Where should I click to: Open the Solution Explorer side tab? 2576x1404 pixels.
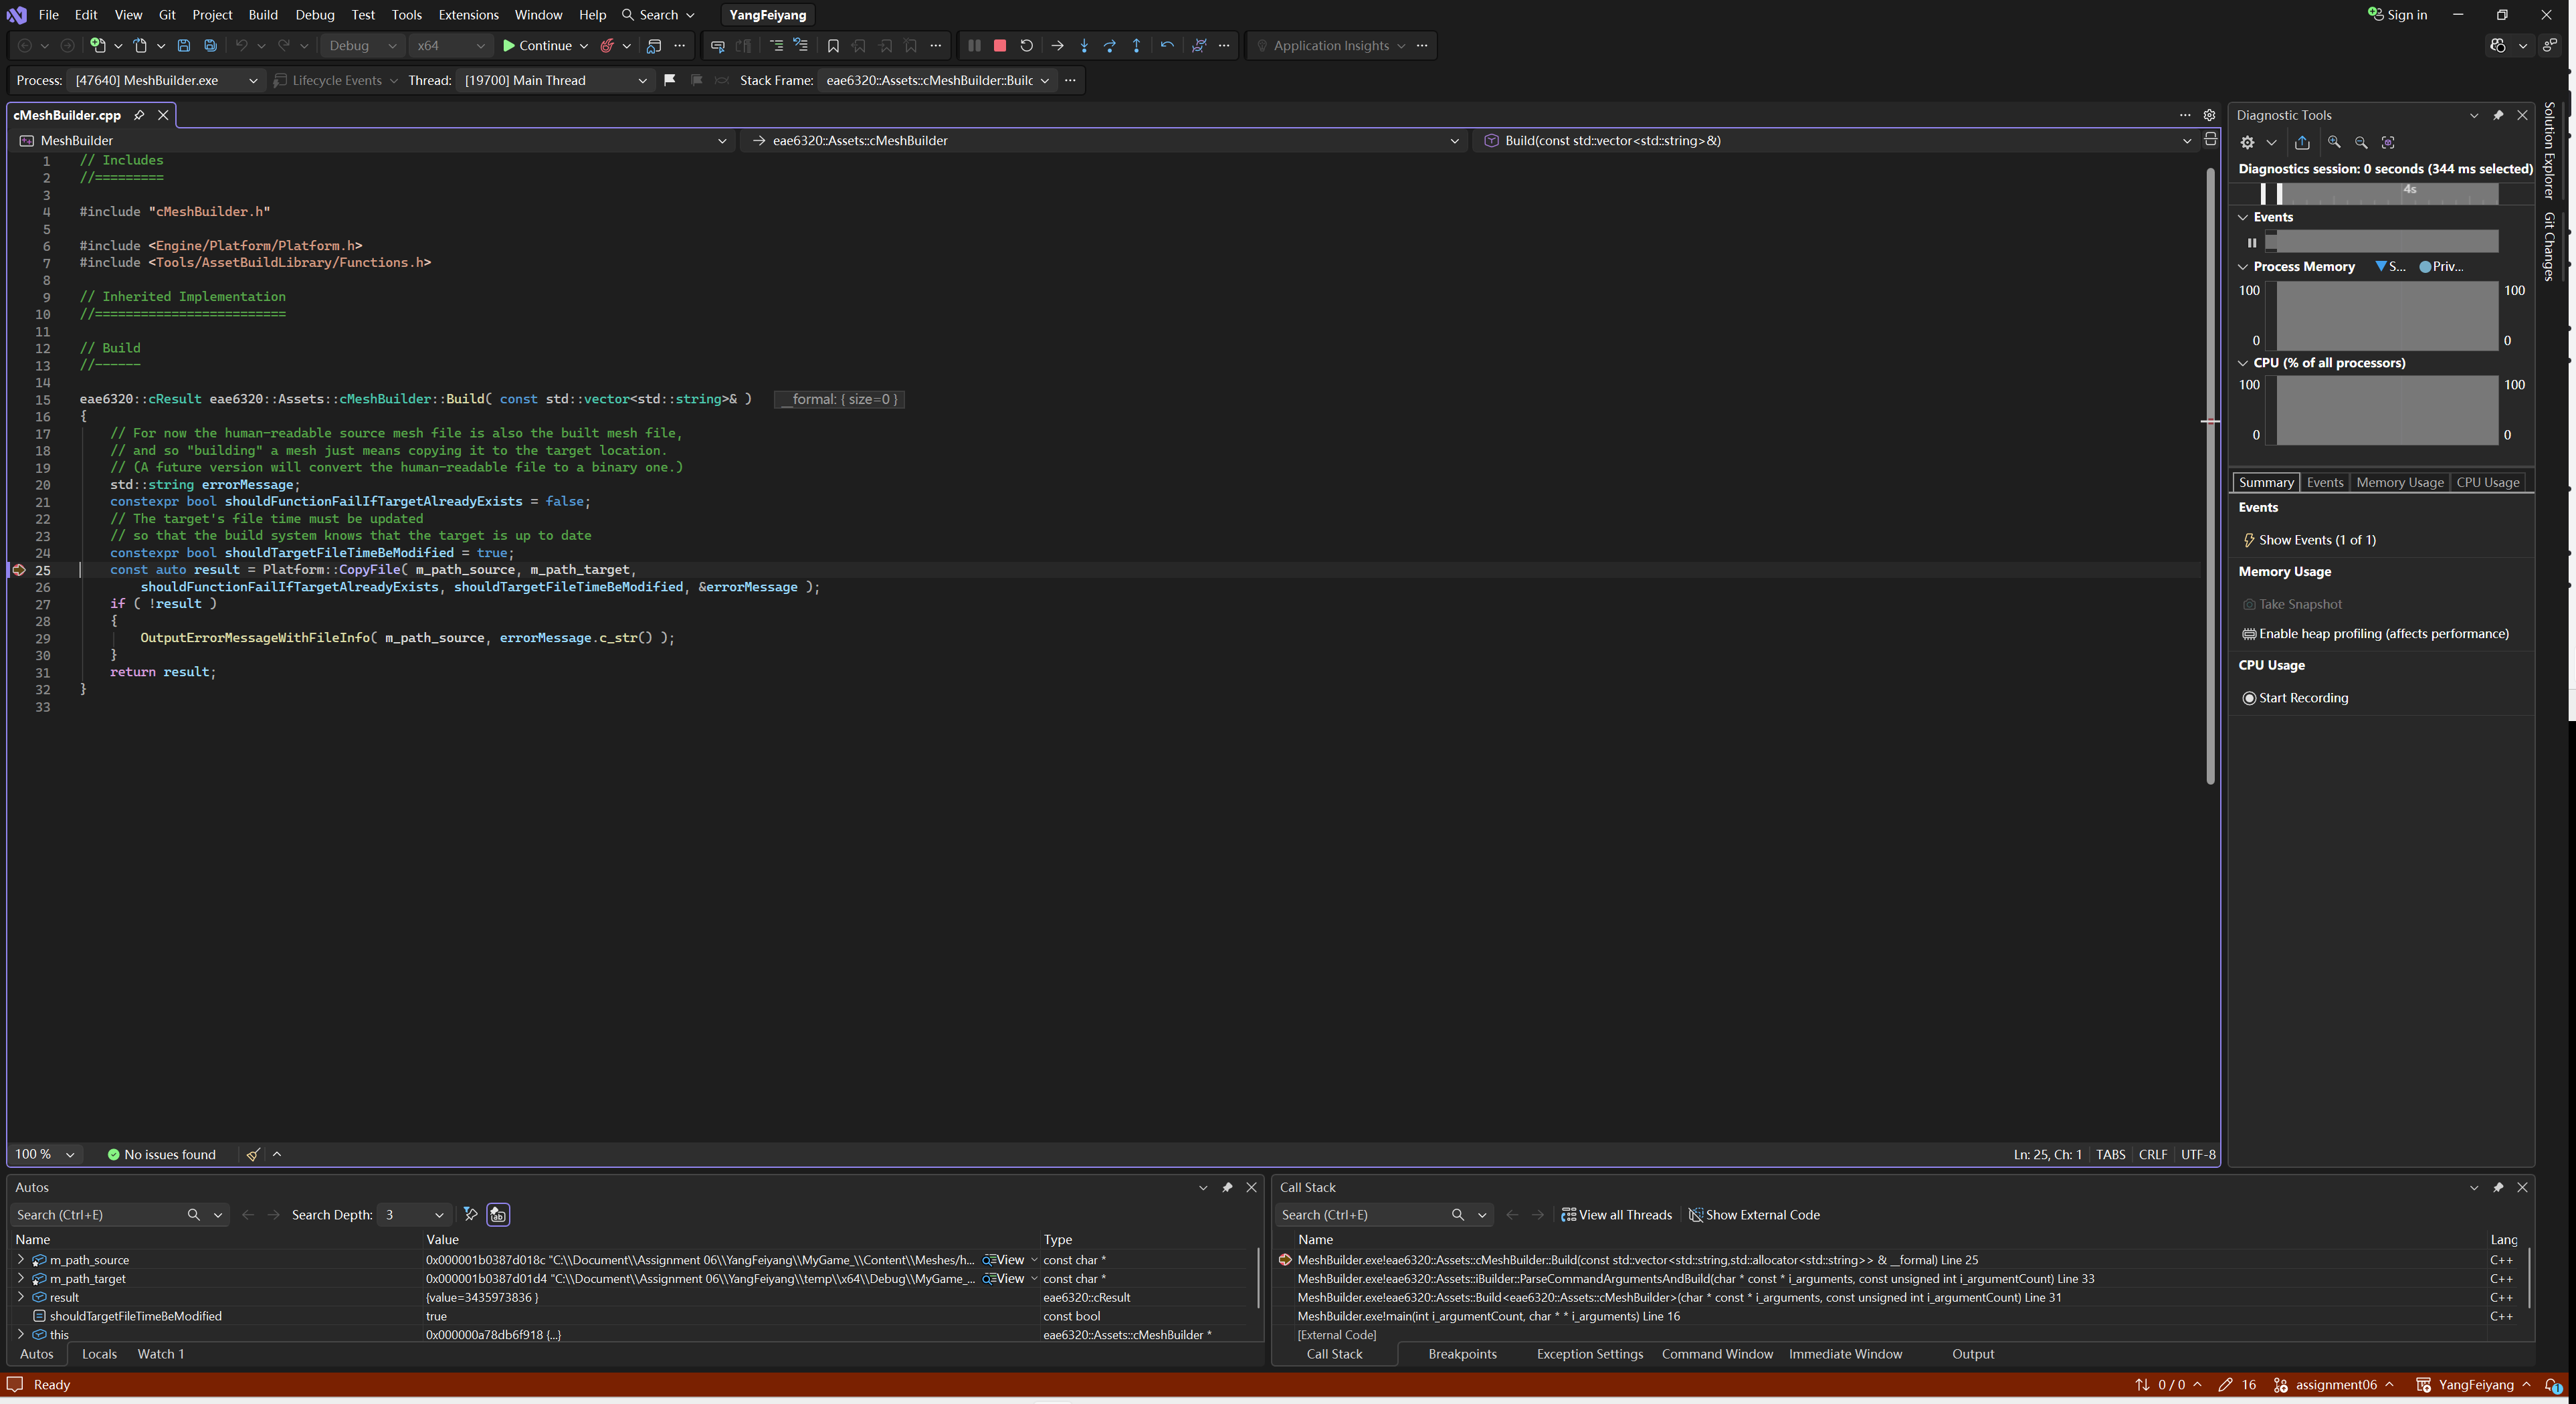(x=2551, y=151)
